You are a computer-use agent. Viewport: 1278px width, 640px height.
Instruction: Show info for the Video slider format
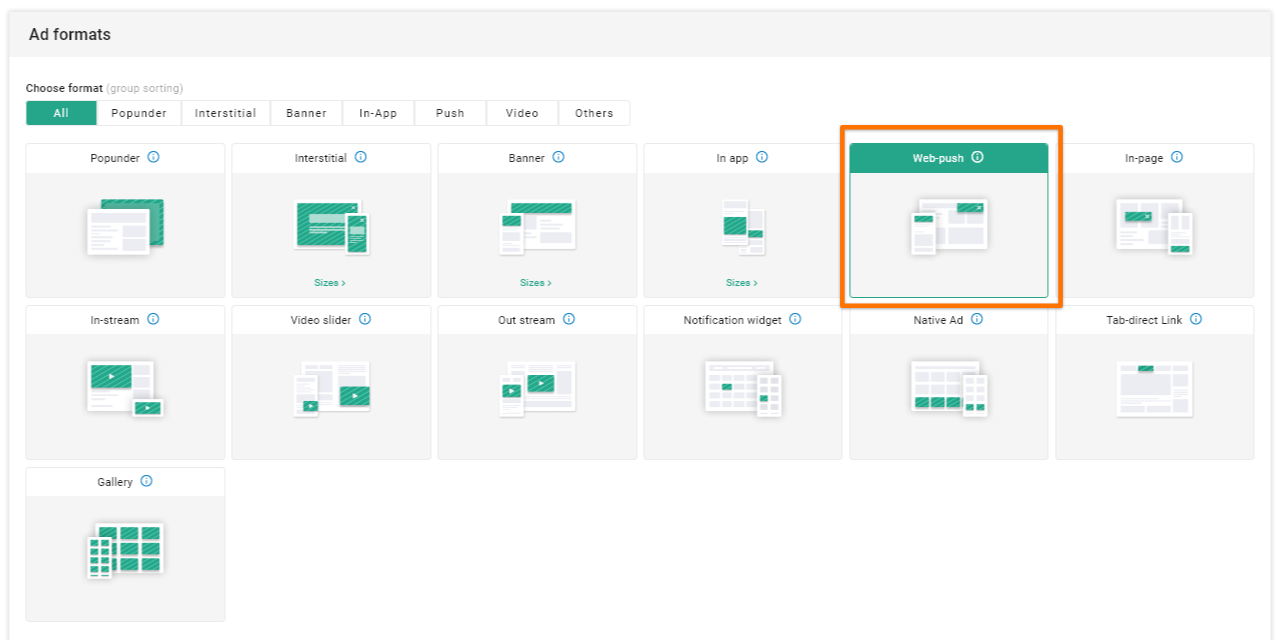365,320
